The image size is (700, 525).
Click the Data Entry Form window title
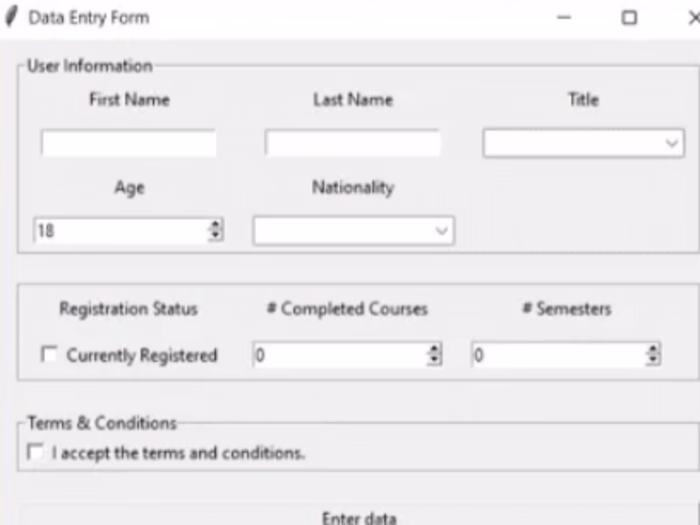[89, 18]
